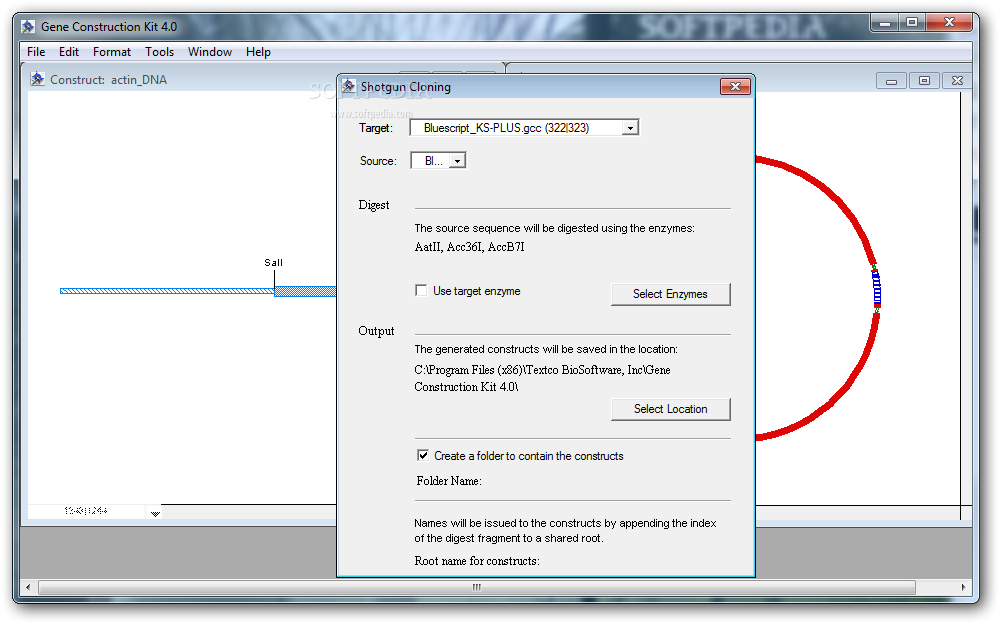Click the enzymes list AatII, Acc36I, AccB7I

(x=469, y=247)
